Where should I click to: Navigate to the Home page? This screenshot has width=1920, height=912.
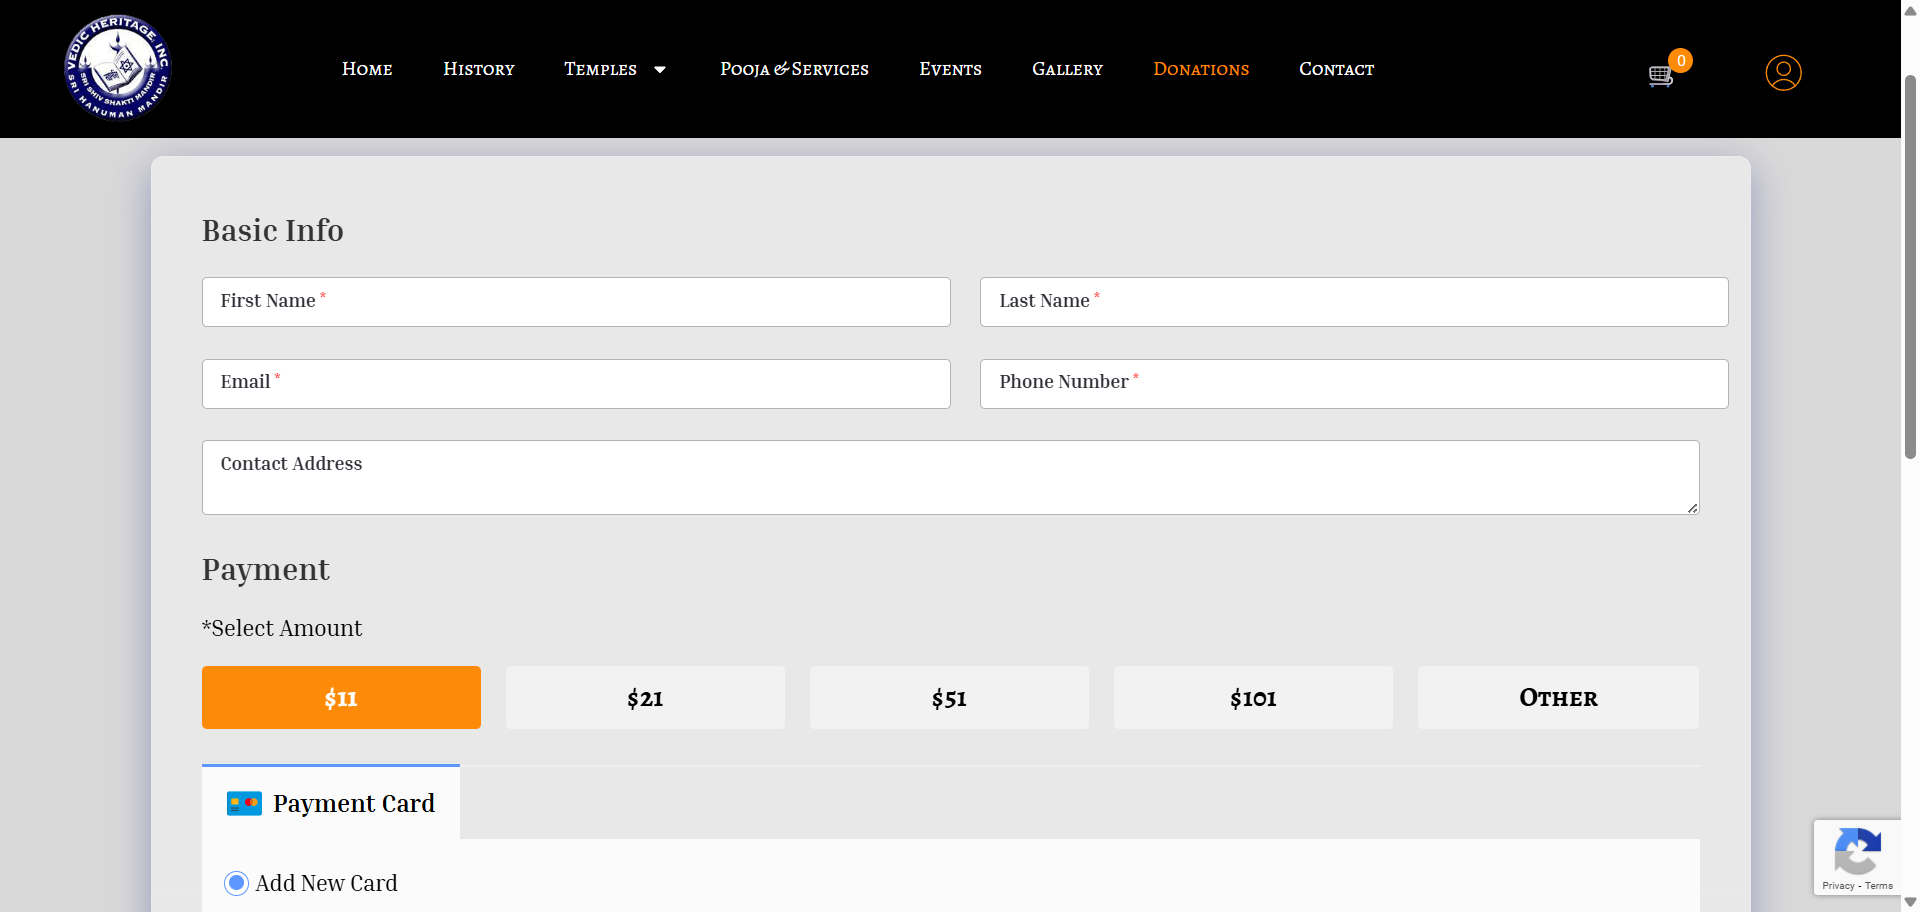click(x=367, y=69)
